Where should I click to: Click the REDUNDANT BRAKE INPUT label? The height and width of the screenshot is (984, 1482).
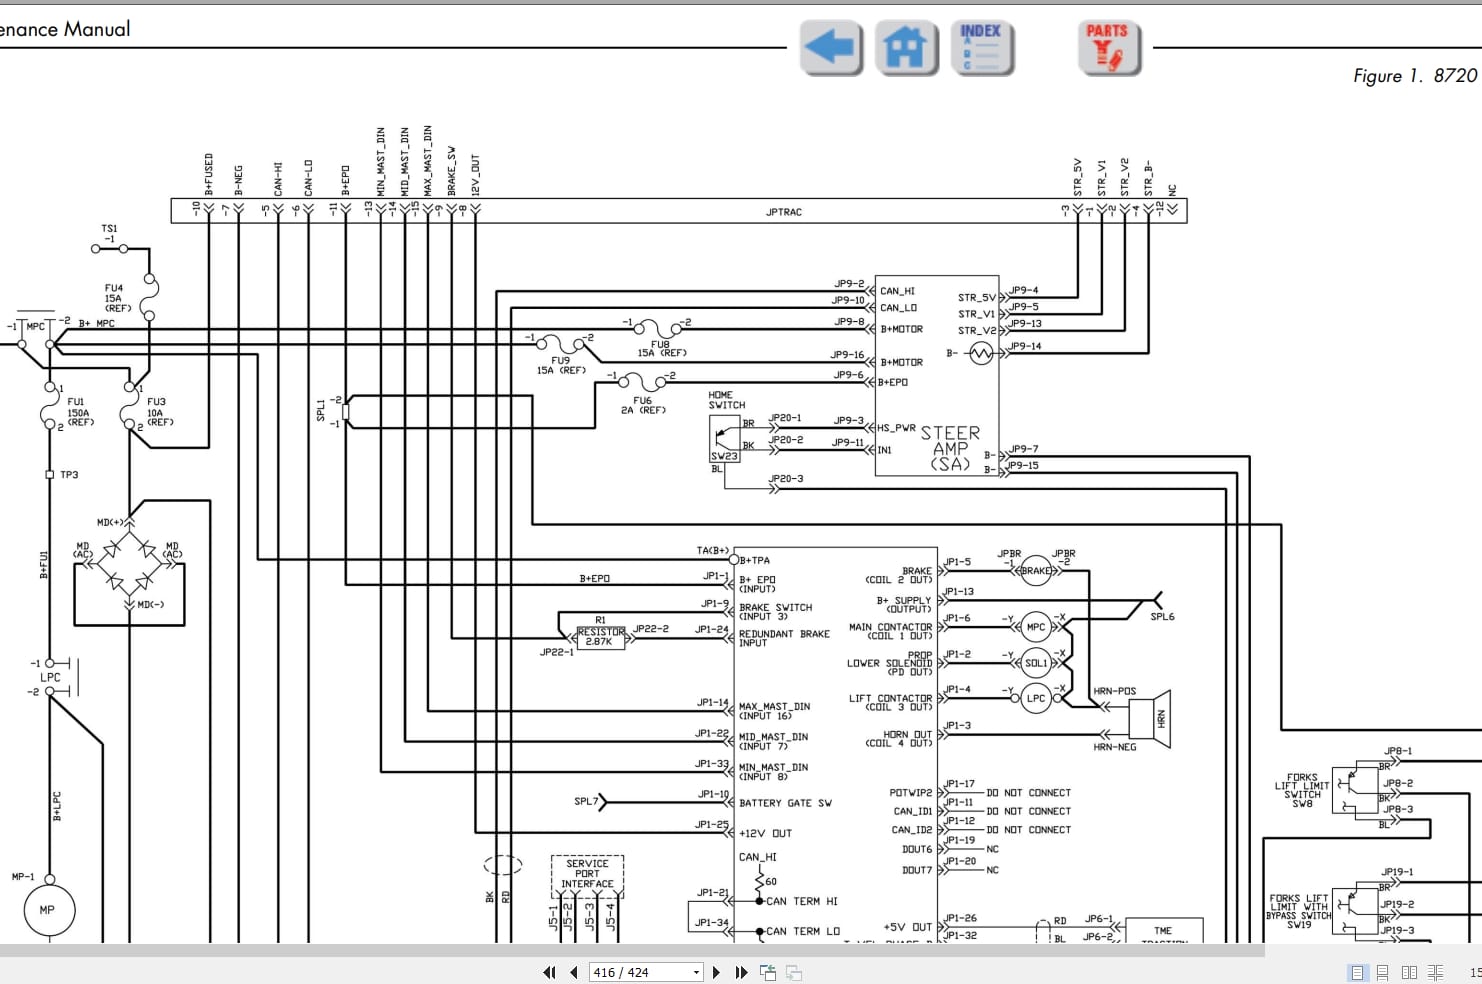click(x=784, y=638)
